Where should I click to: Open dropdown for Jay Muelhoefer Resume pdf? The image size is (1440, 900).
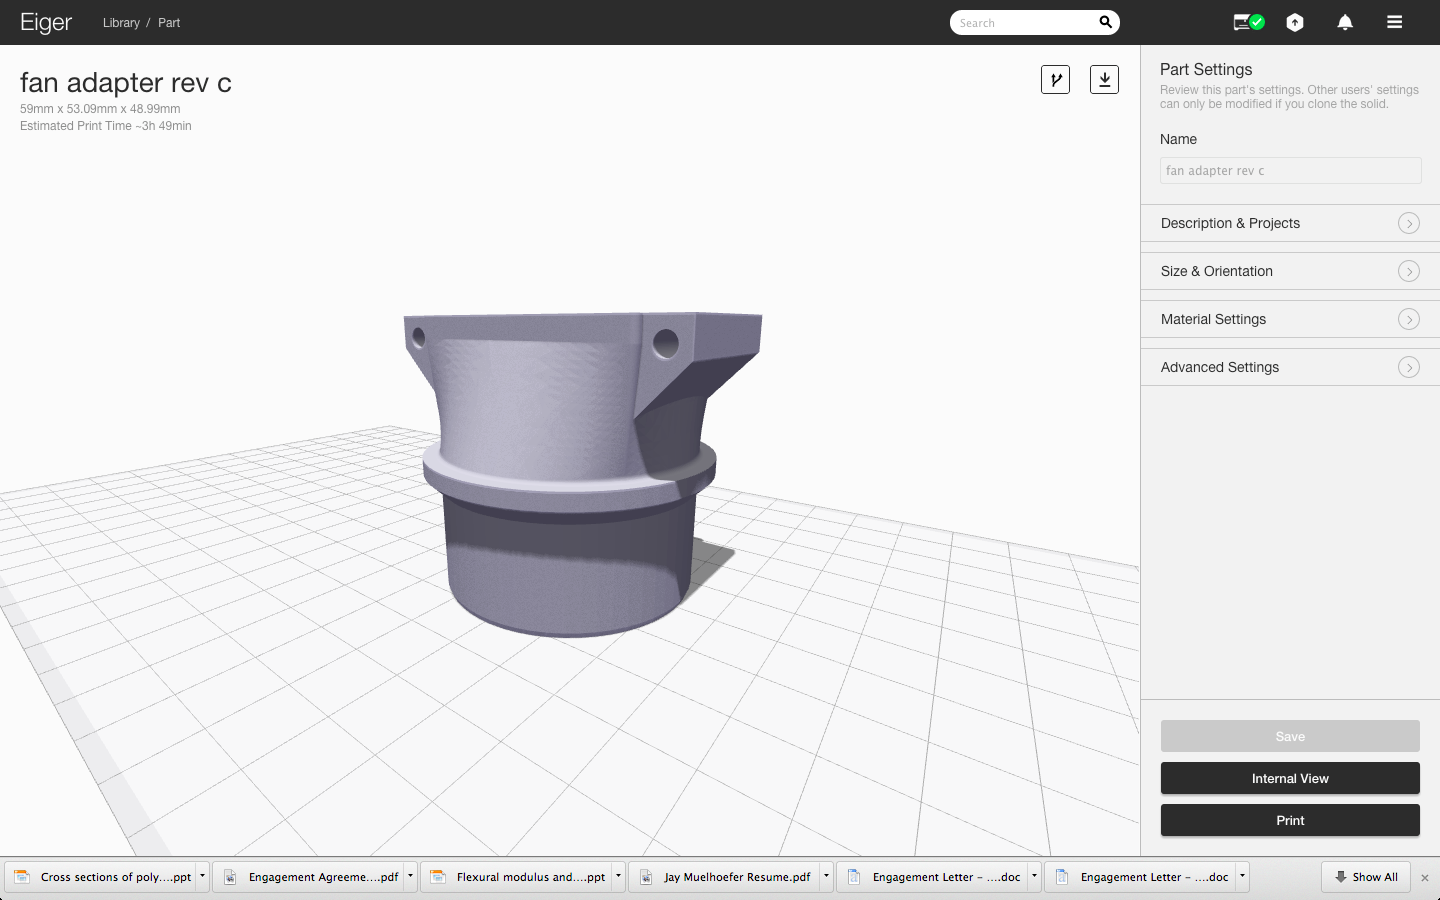[826, 877]
